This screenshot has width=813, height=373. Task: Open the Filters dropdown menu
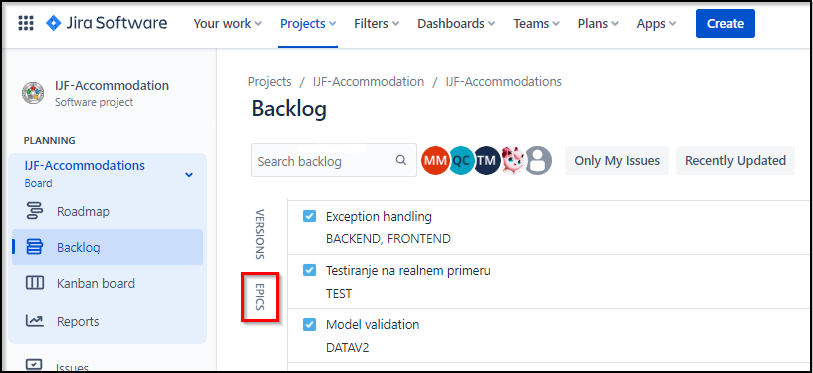pyautogui.click(x=376, y=23)
